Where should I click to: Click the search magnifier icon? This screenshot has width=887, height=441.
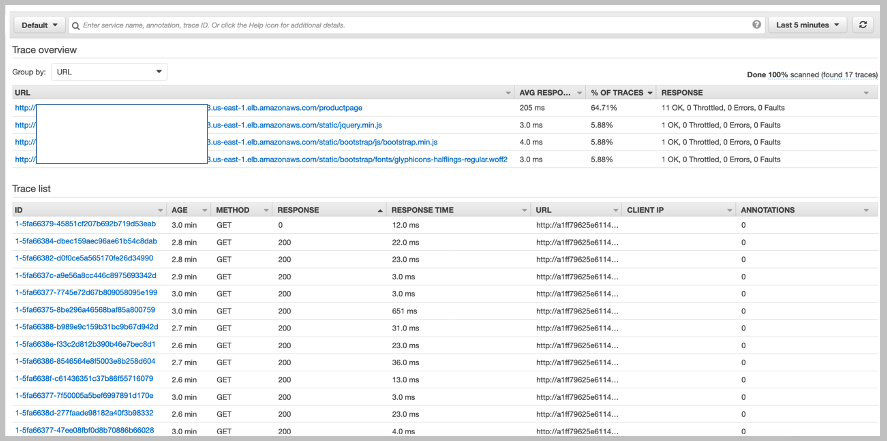77,24
